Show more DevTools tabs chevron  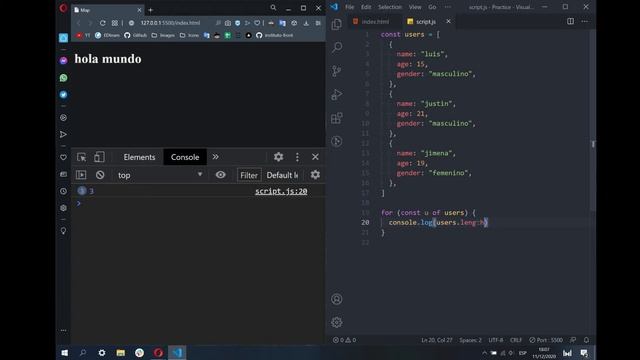click(x=215, y=157)
